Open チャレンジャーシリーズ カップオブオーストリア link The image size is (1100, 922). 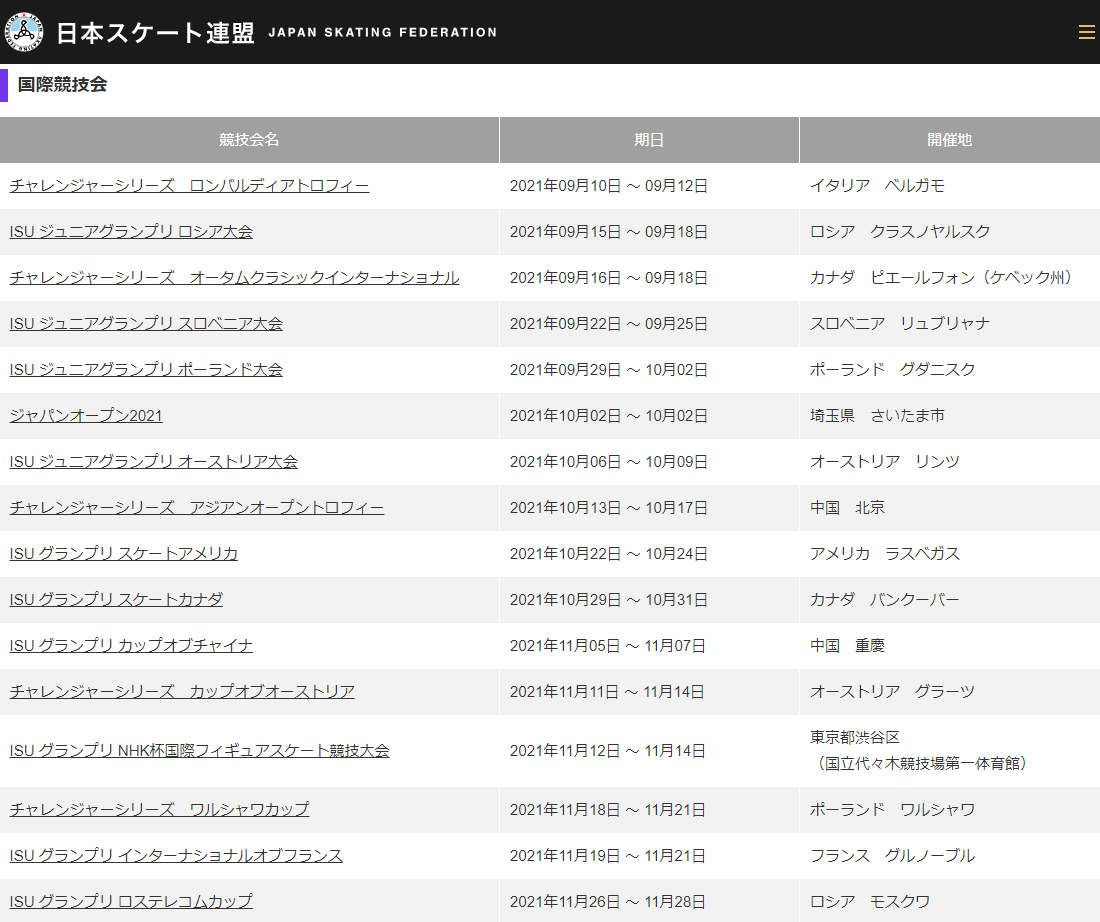click(182, 691)
